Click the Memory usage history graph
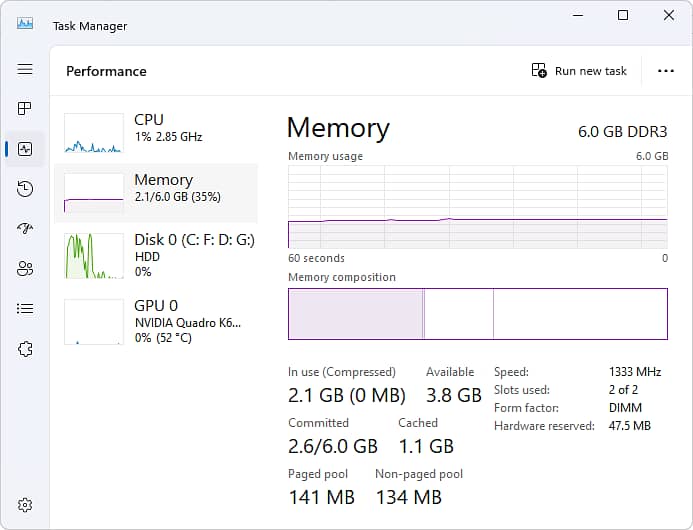693x530 pixels. tap(478, 207)
